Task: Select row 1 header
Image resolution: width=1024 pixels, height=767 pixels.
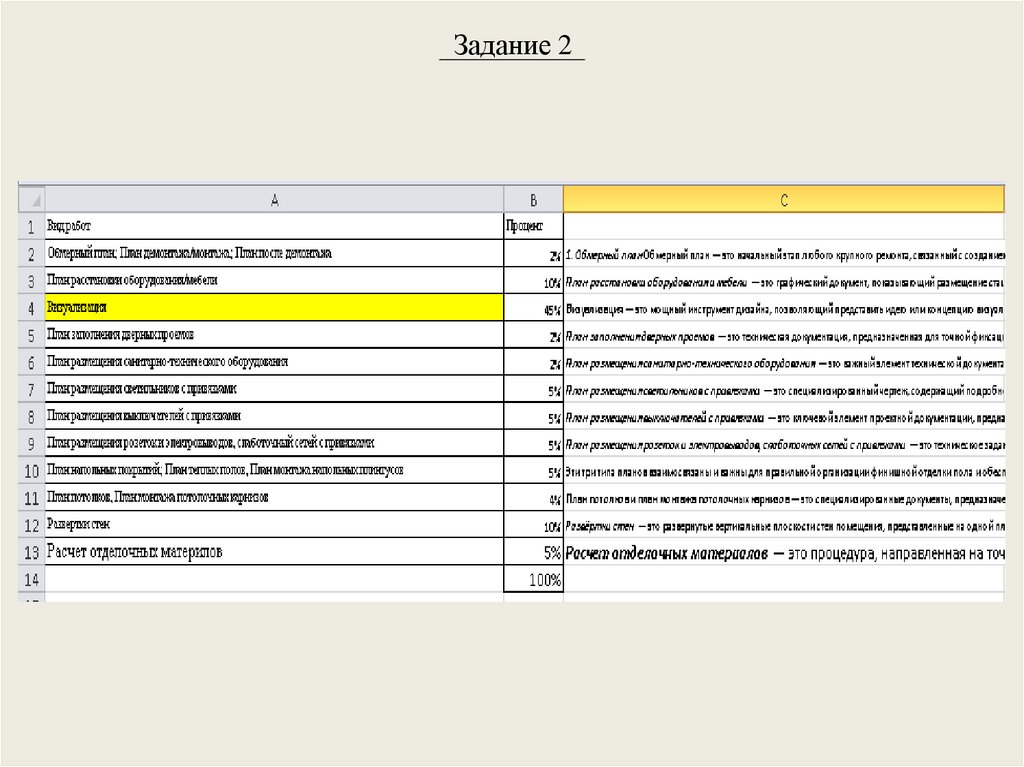Action: pos(31,226)
